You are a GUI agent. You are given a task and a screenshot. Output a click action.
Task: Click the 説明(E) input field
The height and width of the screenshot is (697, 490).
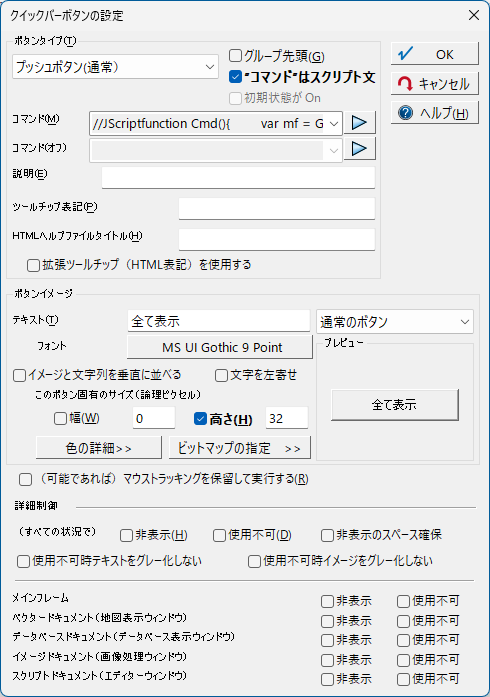[x=238, y=177]
